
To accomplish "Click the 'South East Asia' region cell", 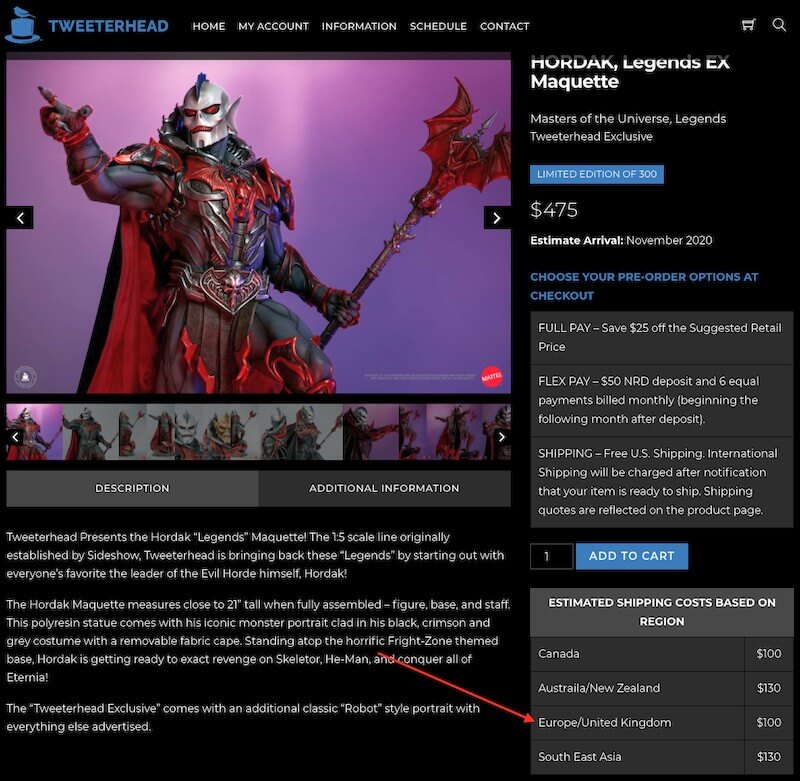I will (x=637, y=757).
